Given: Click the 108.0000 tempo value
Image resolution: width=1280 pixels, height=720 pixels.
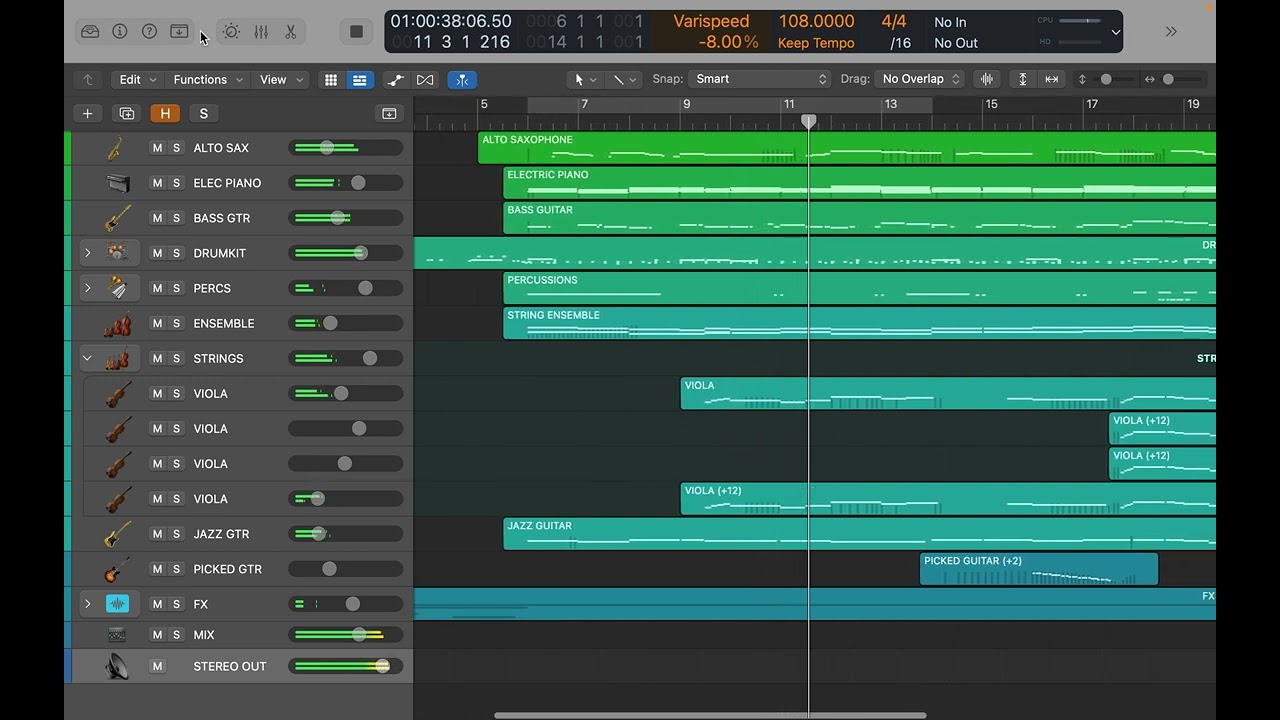Looking at the screenshot, I should click(x=816, y=21).
